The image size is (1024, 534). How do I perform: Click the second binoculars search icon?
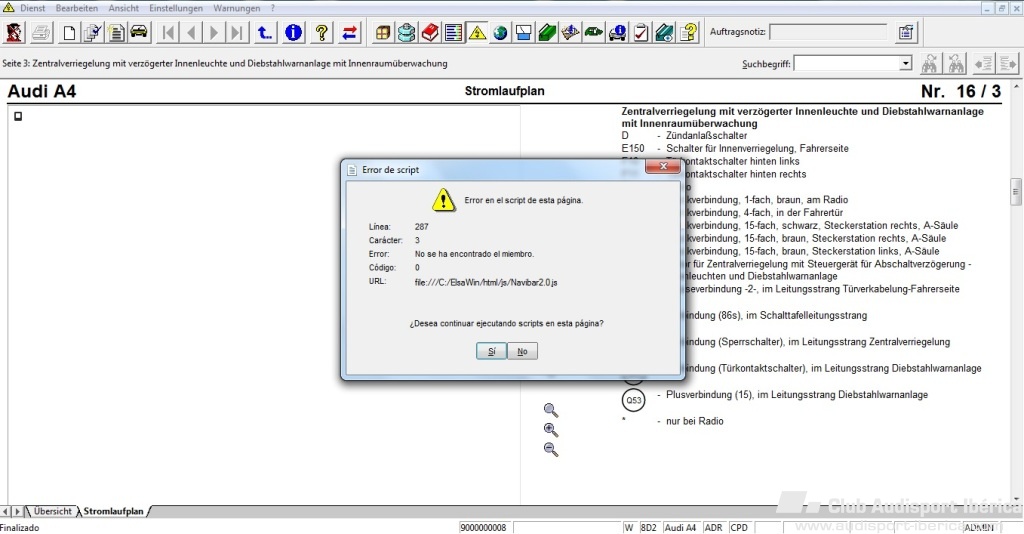point(955,63)
